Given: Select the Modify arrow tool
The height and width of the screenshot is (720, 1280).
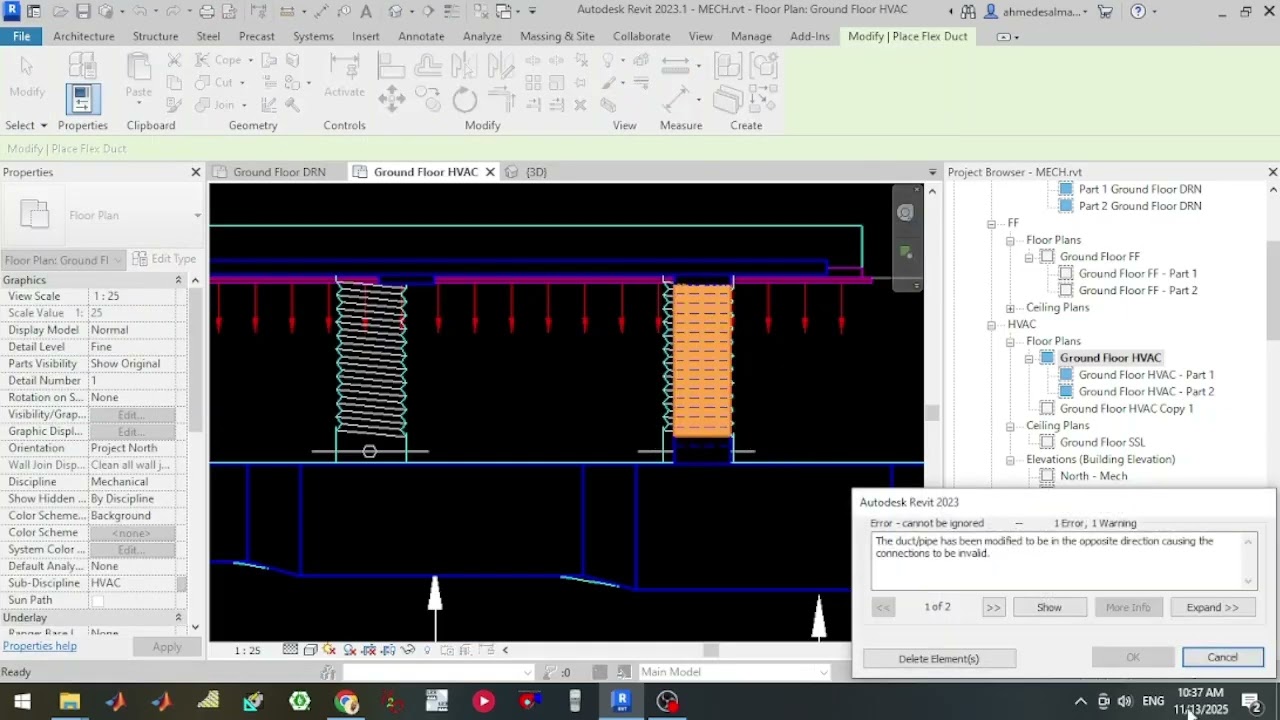Looking at the screenshot, I should tap(26, 67).
